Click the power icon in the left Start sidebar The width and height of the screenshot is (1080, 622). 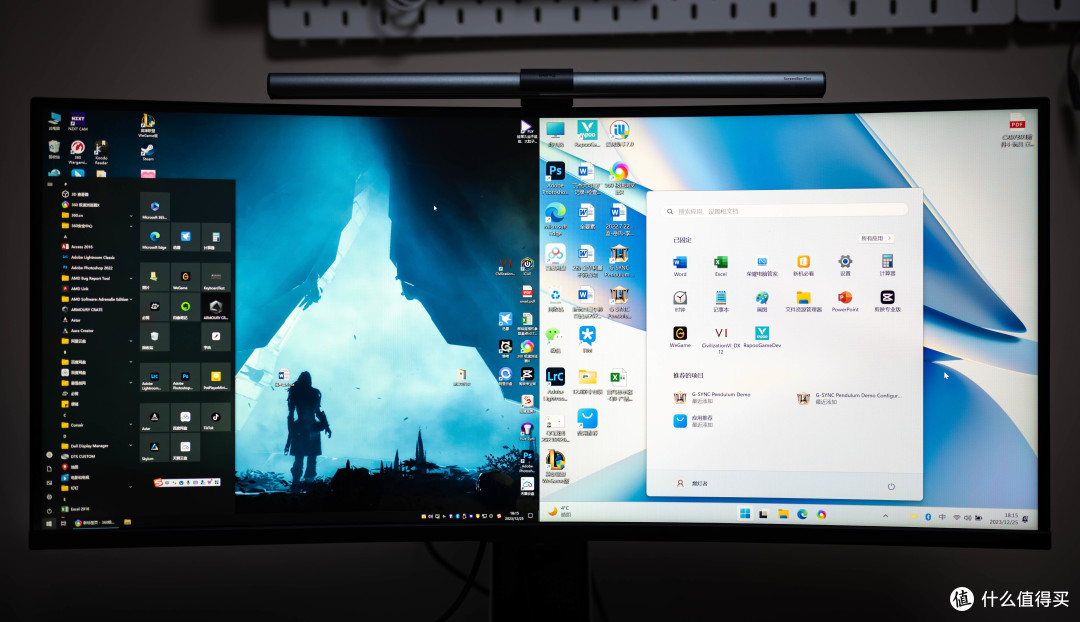pyautogui.click(x=49, y=510)
